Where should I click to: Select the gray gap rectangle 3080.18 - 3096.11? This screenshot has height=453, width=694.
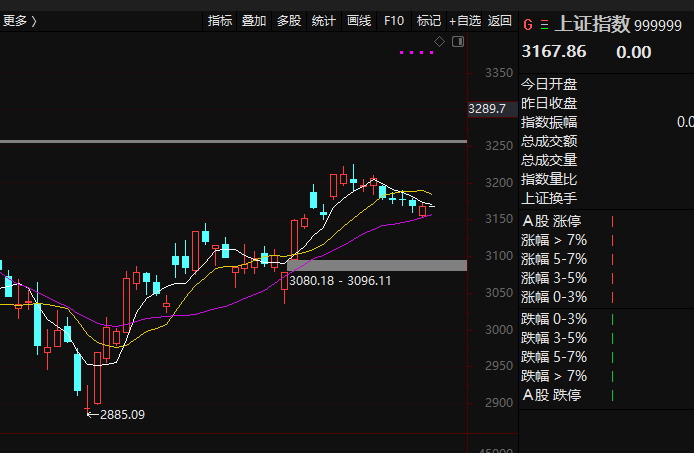[377, 265]
